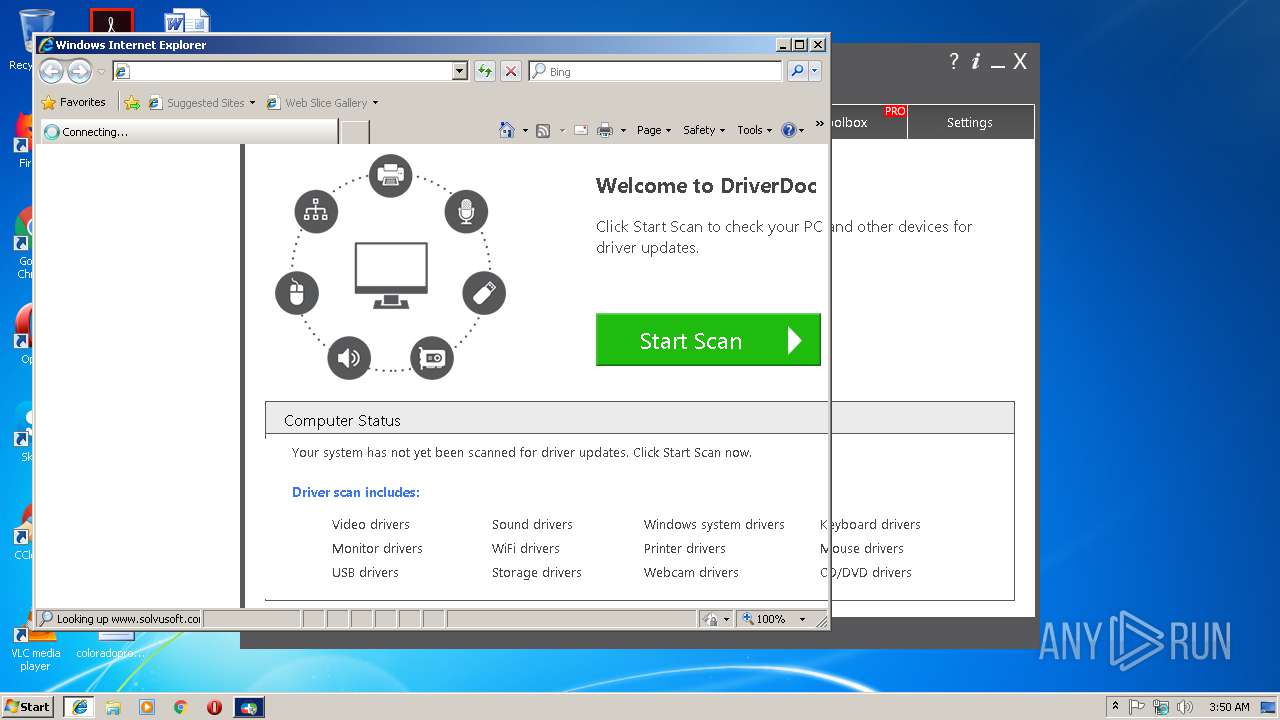
Task: Open DriverDoc info icon
Action: pos(976,61)
